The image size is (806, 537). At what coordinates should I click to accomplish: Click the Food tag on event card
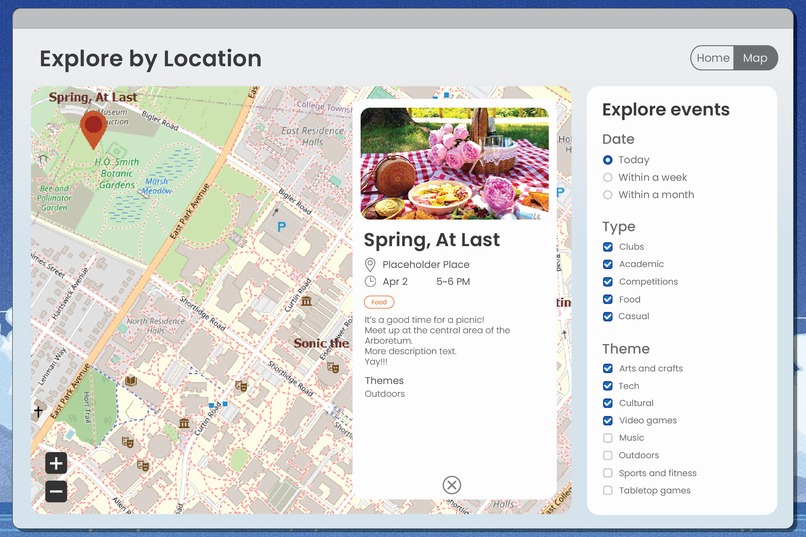[x=379, y=302]
